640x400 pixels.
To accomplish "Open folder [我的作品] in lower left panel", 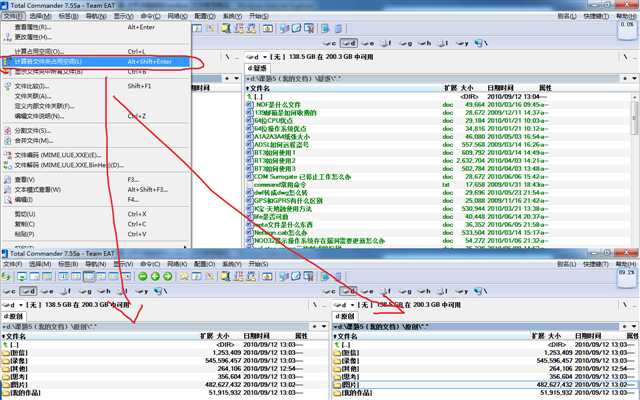I will click(21, 393).
